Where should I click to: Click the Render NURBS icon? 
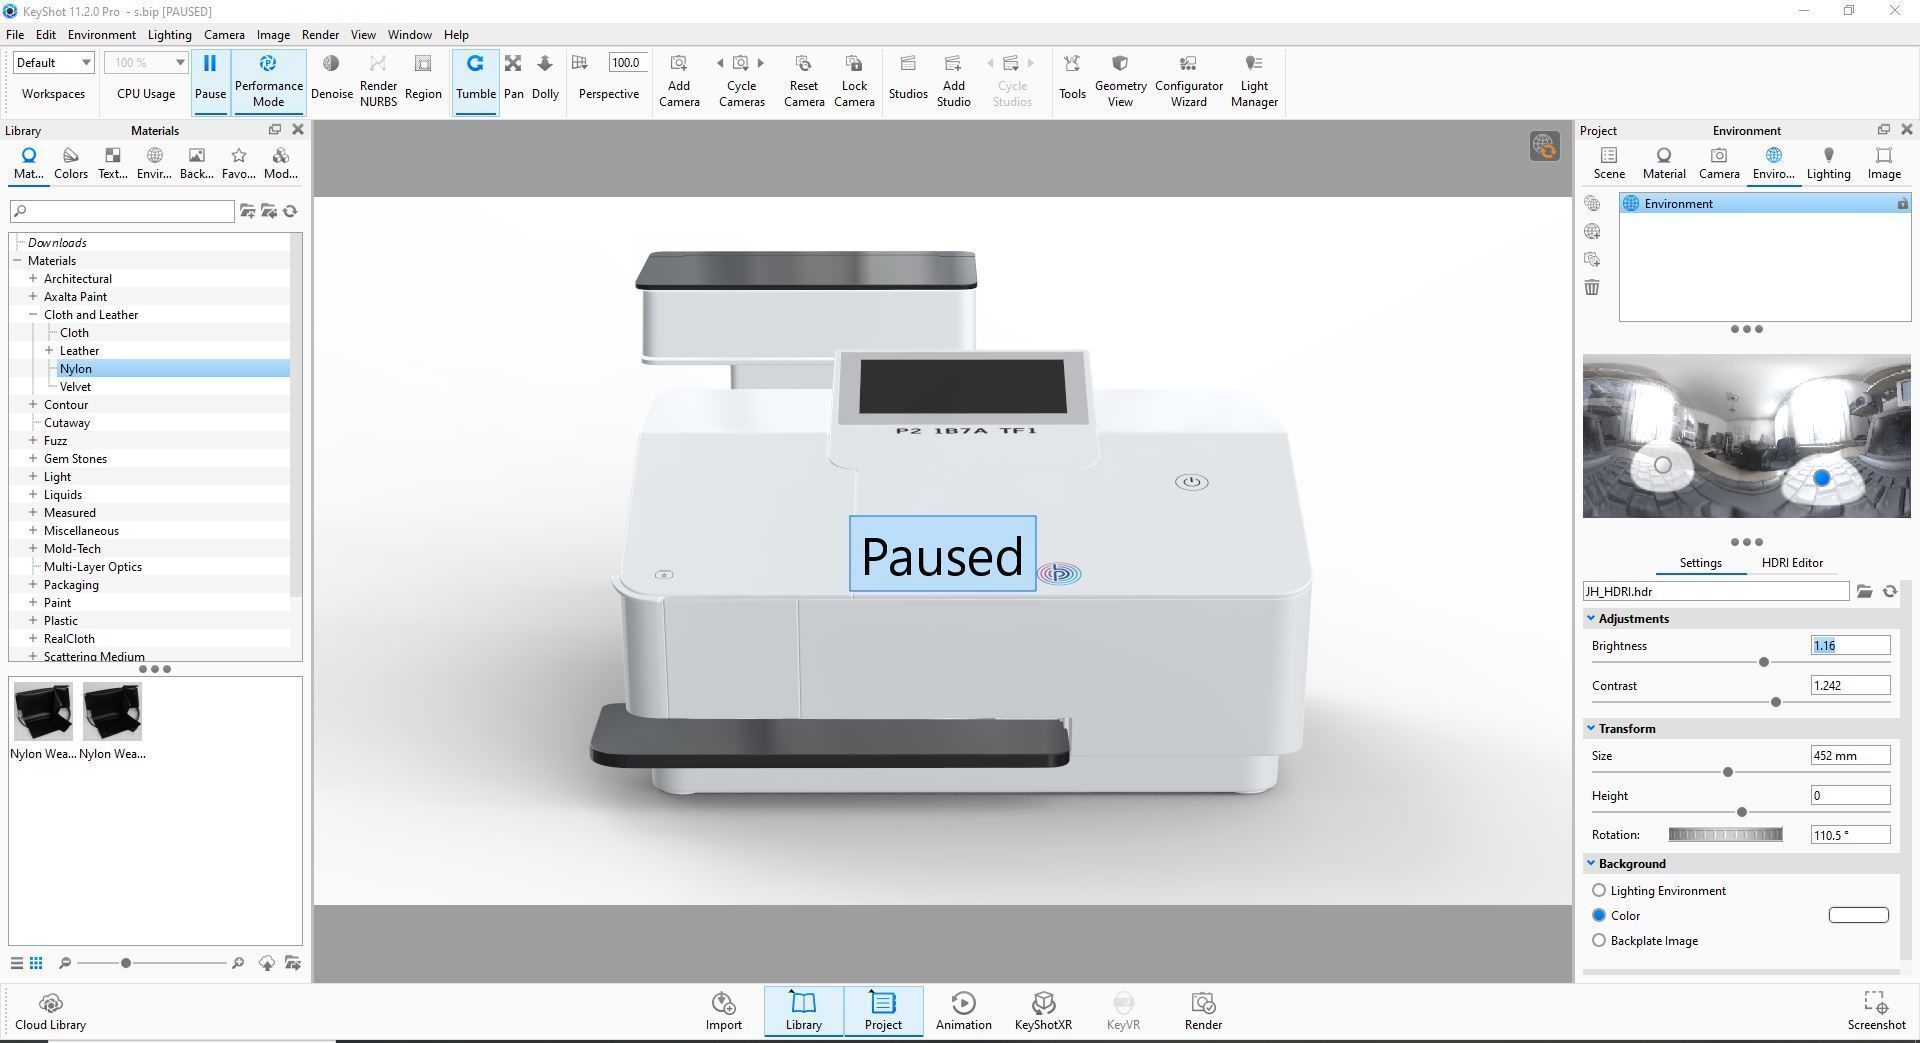click(x=378, y=64)
